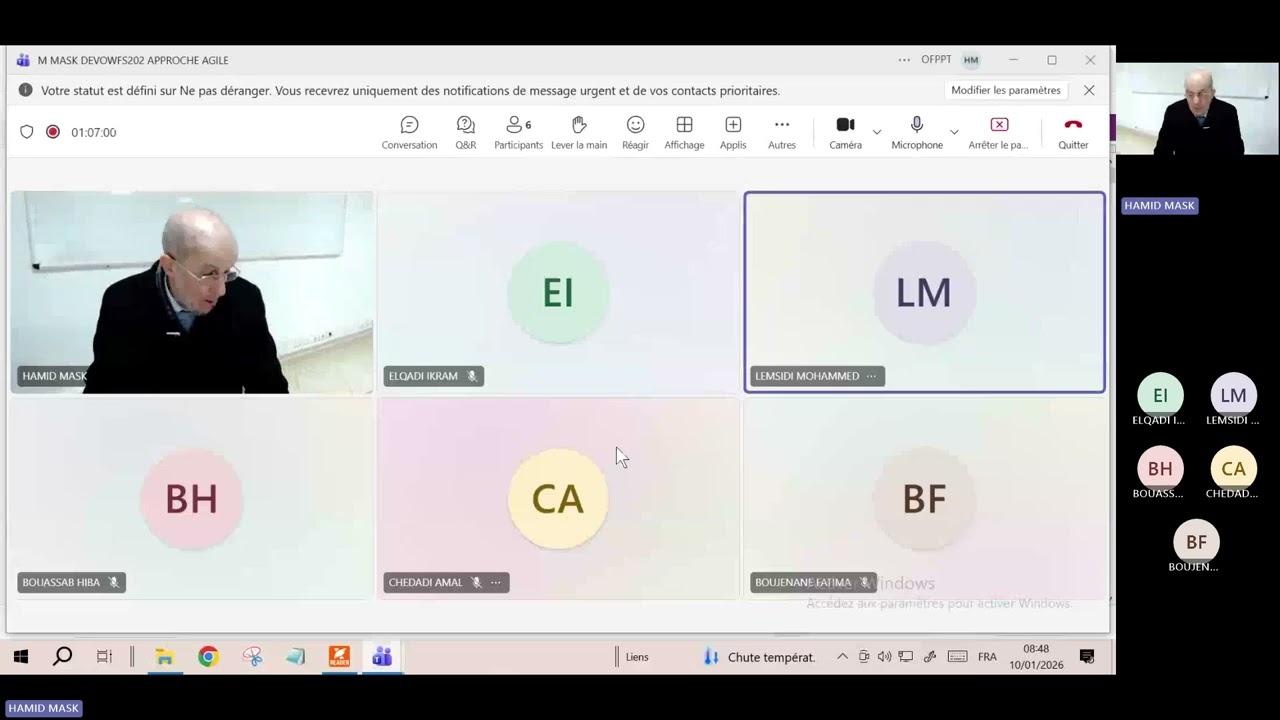Image resolution: width=1280 pixels, height=720 pixels.
Task: Click the HM profile avatar
Action: click(971, 60)
